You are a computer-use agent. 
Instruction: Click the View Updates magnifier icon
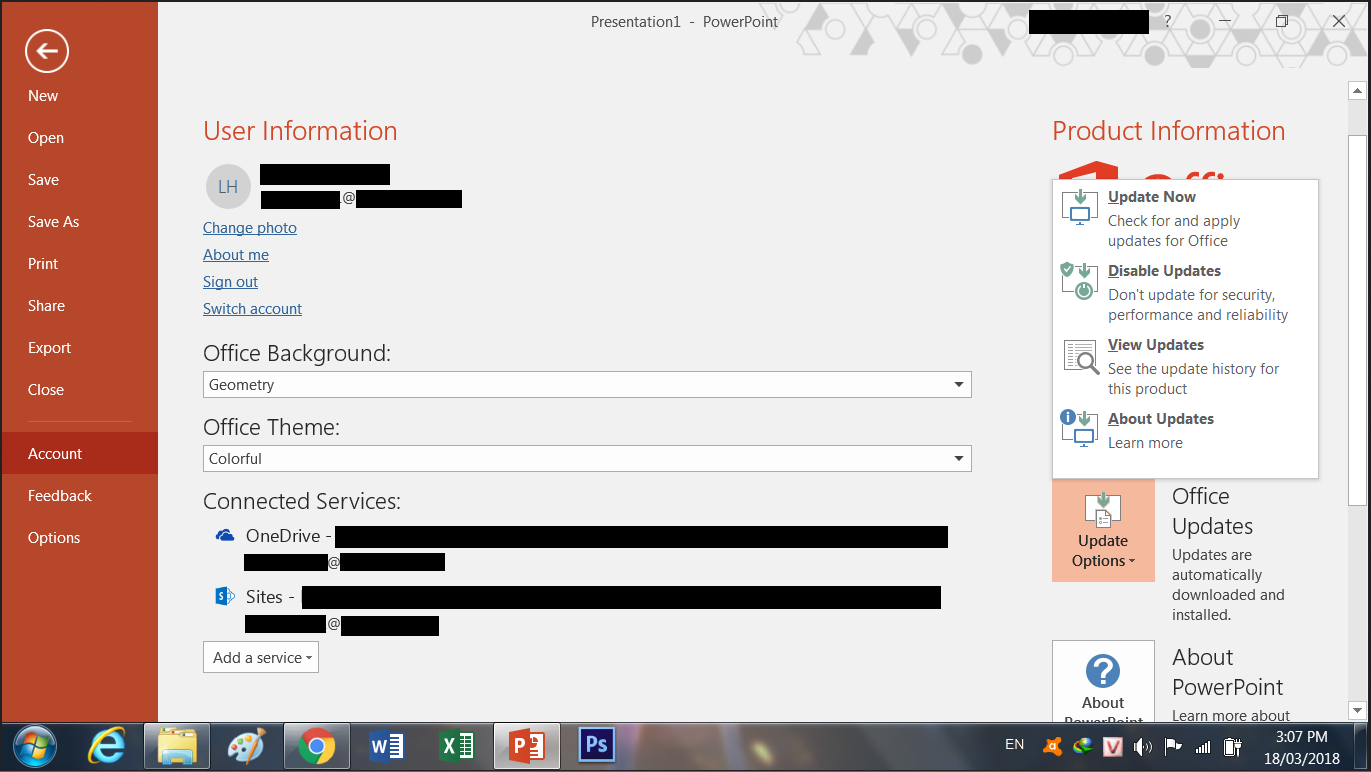point(1080,355)
